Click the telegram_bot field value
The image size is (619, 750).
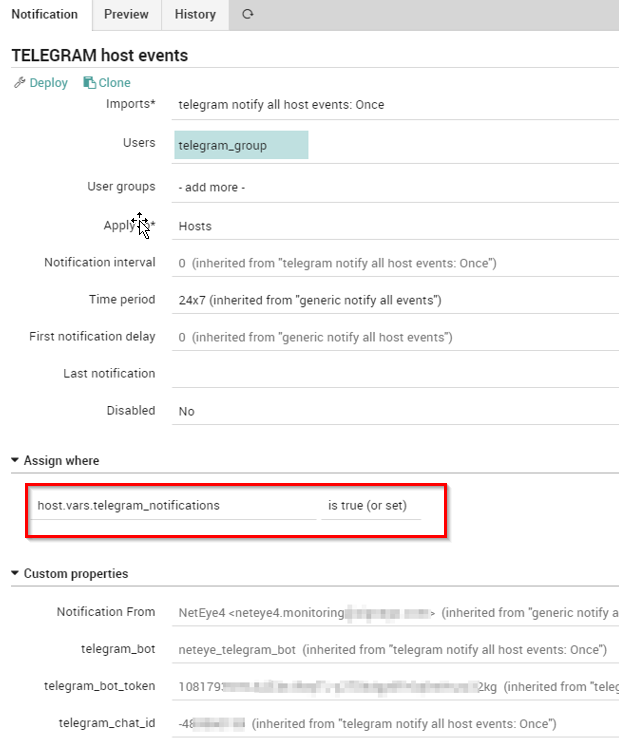click(x=395, y=650)
